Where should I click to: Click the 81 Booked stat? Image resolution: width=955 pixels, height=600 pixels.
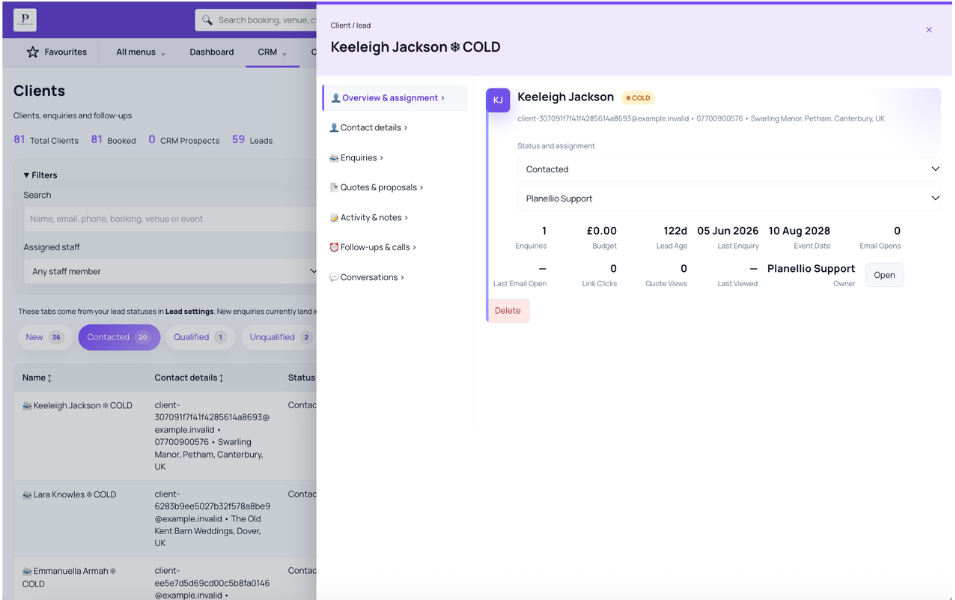coord(113,140)
